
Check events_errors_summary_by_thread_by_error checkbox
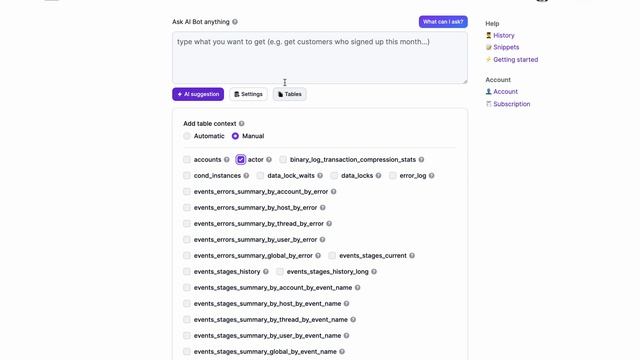[187, 224]
